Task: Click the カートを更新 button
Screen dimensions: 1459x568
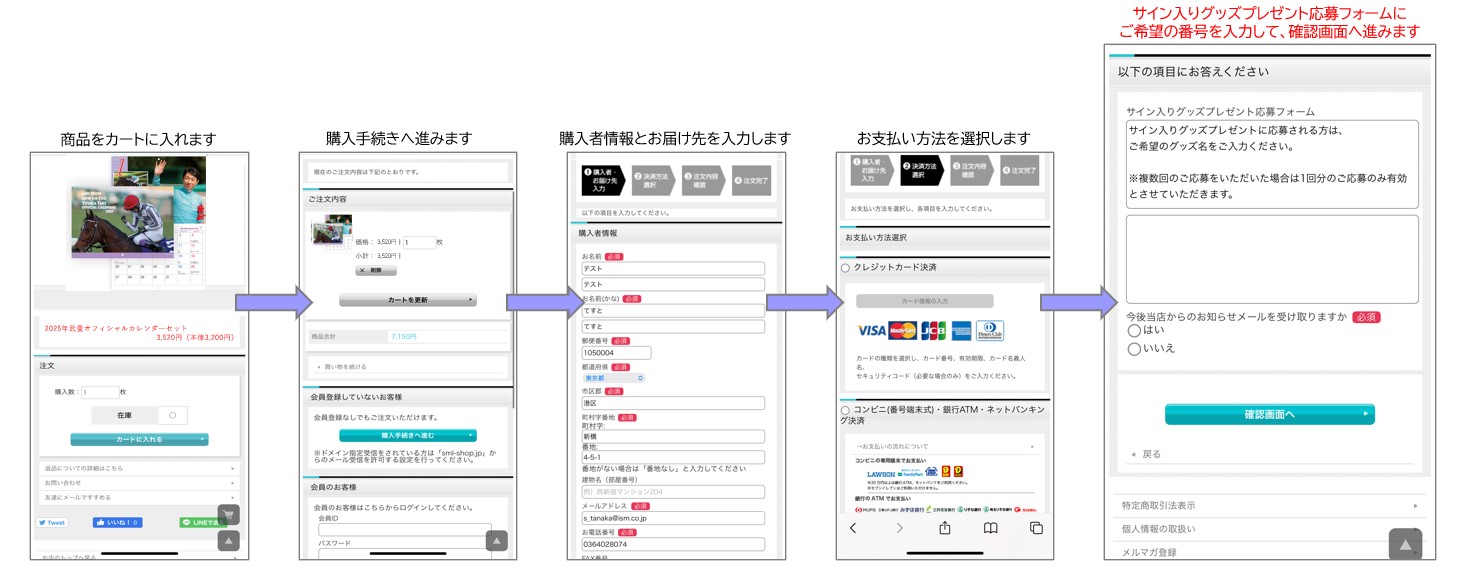Action: click(x=408, y=300)
